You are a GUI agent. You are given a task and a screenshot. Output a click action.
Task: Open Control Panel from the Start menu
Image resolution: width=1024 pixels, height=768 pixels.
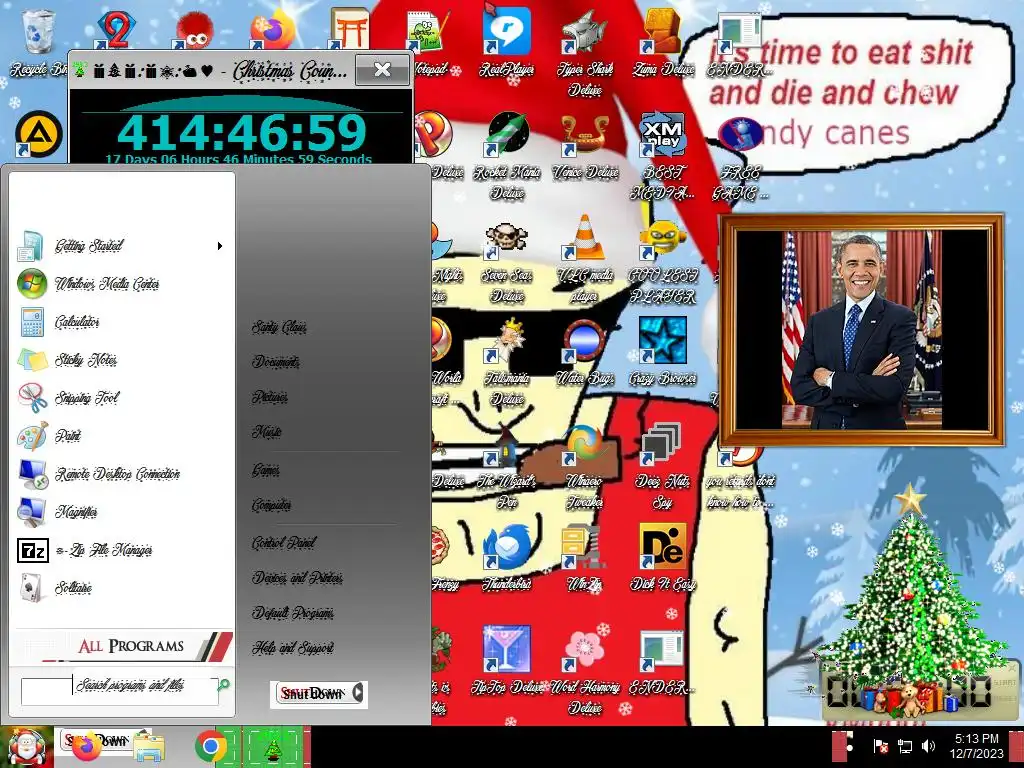pyautogui.click(x=283, y=543)
